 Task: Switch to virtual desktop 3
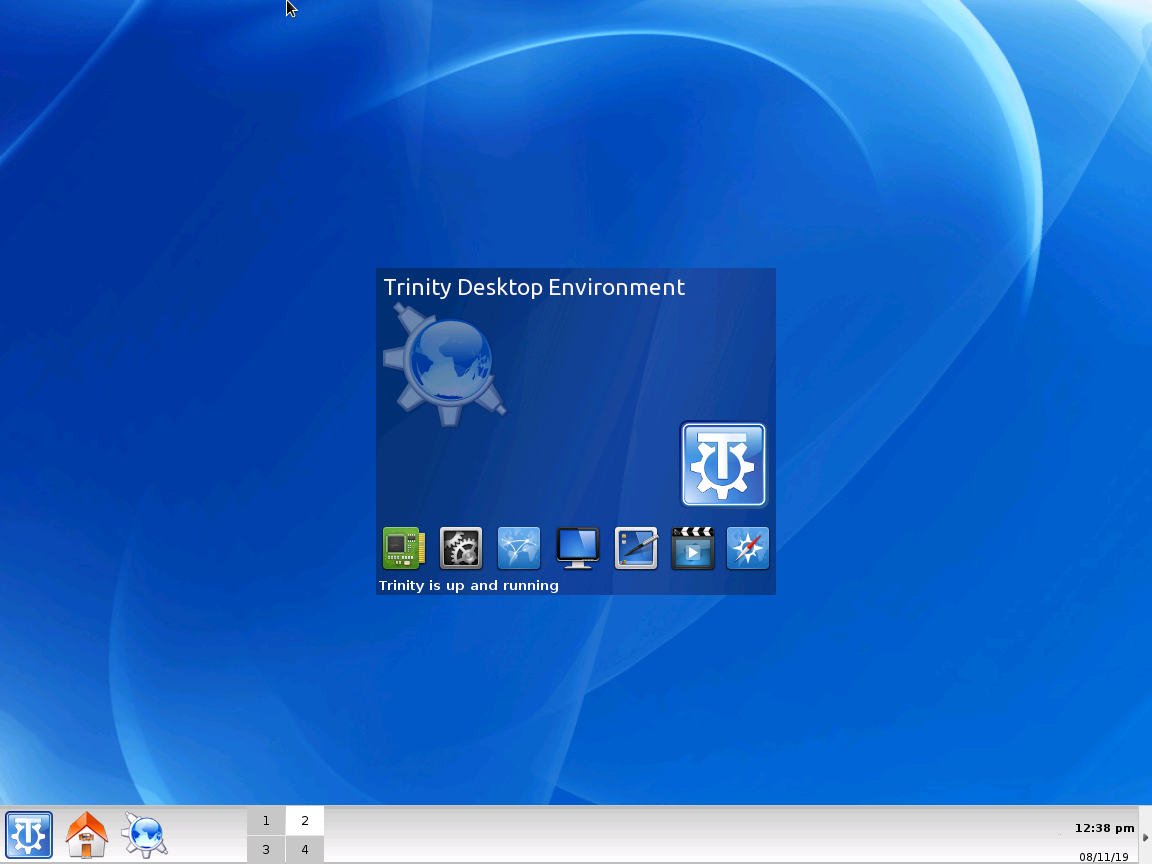pyautogui.click(x=266, y=848)
